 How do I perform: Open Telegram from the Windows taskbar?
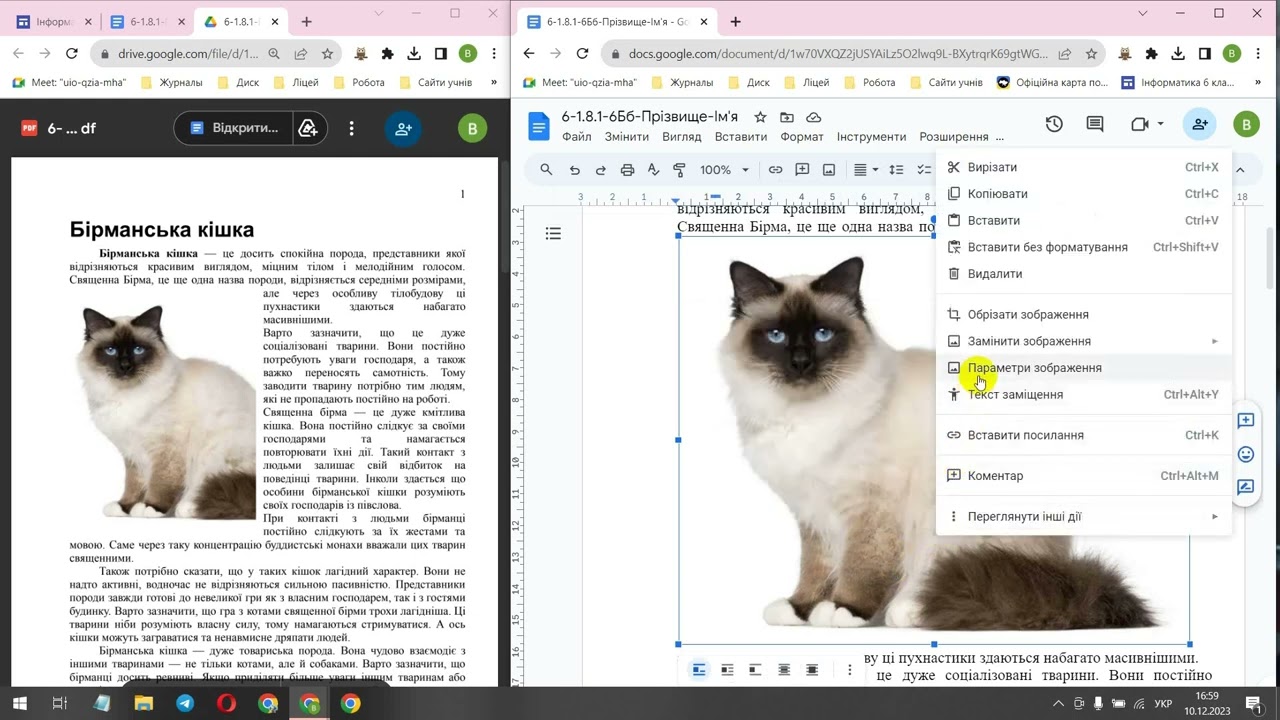coord(185,703)
